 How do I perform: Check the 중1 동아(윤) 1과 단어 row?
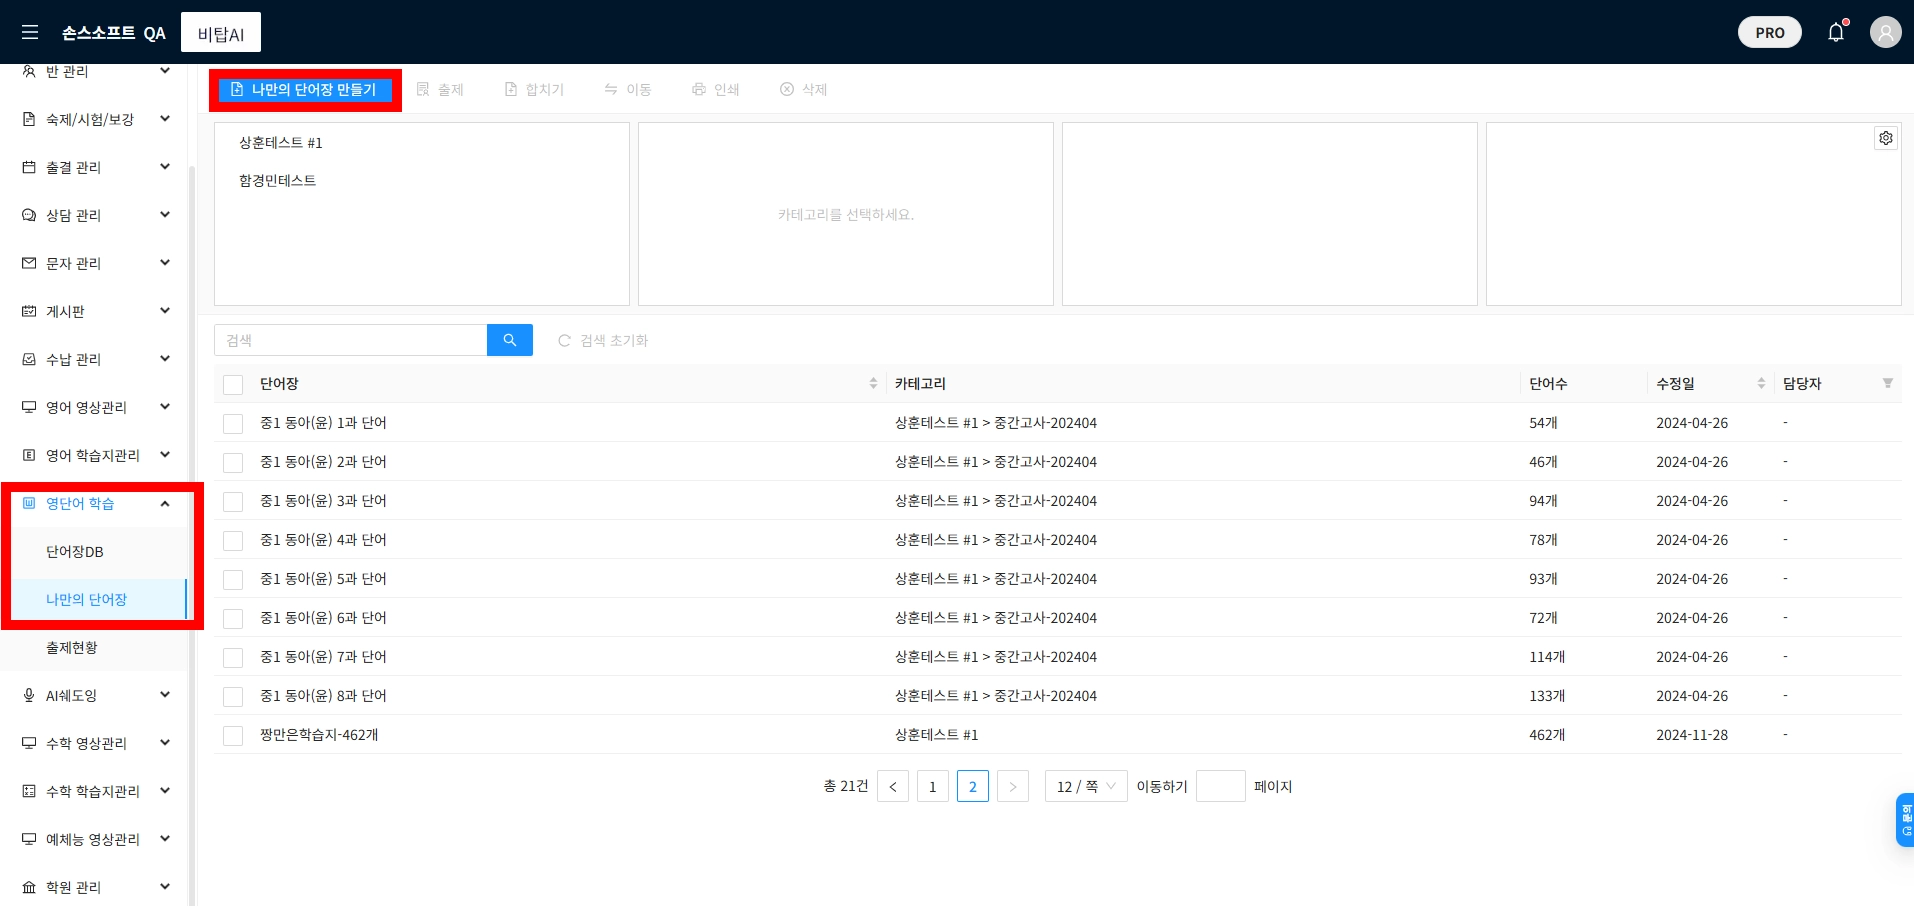[233, 423]
